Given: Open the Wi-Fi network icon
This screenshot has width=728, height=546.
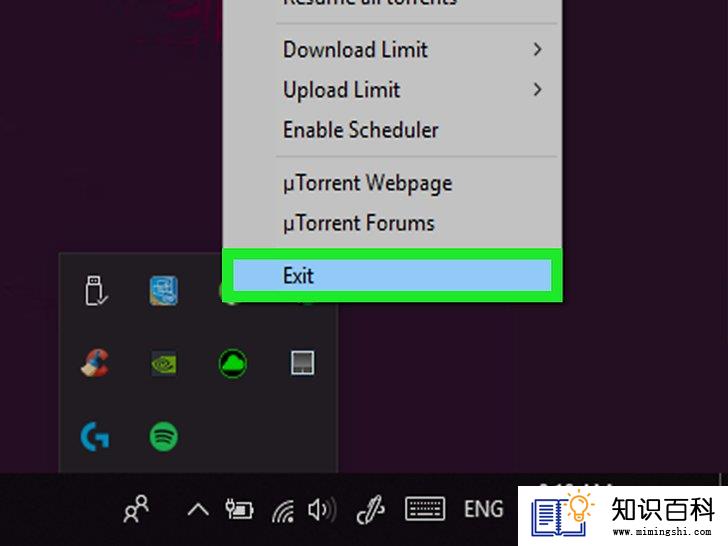Looking at the screenshot, I should click(283, 510).
